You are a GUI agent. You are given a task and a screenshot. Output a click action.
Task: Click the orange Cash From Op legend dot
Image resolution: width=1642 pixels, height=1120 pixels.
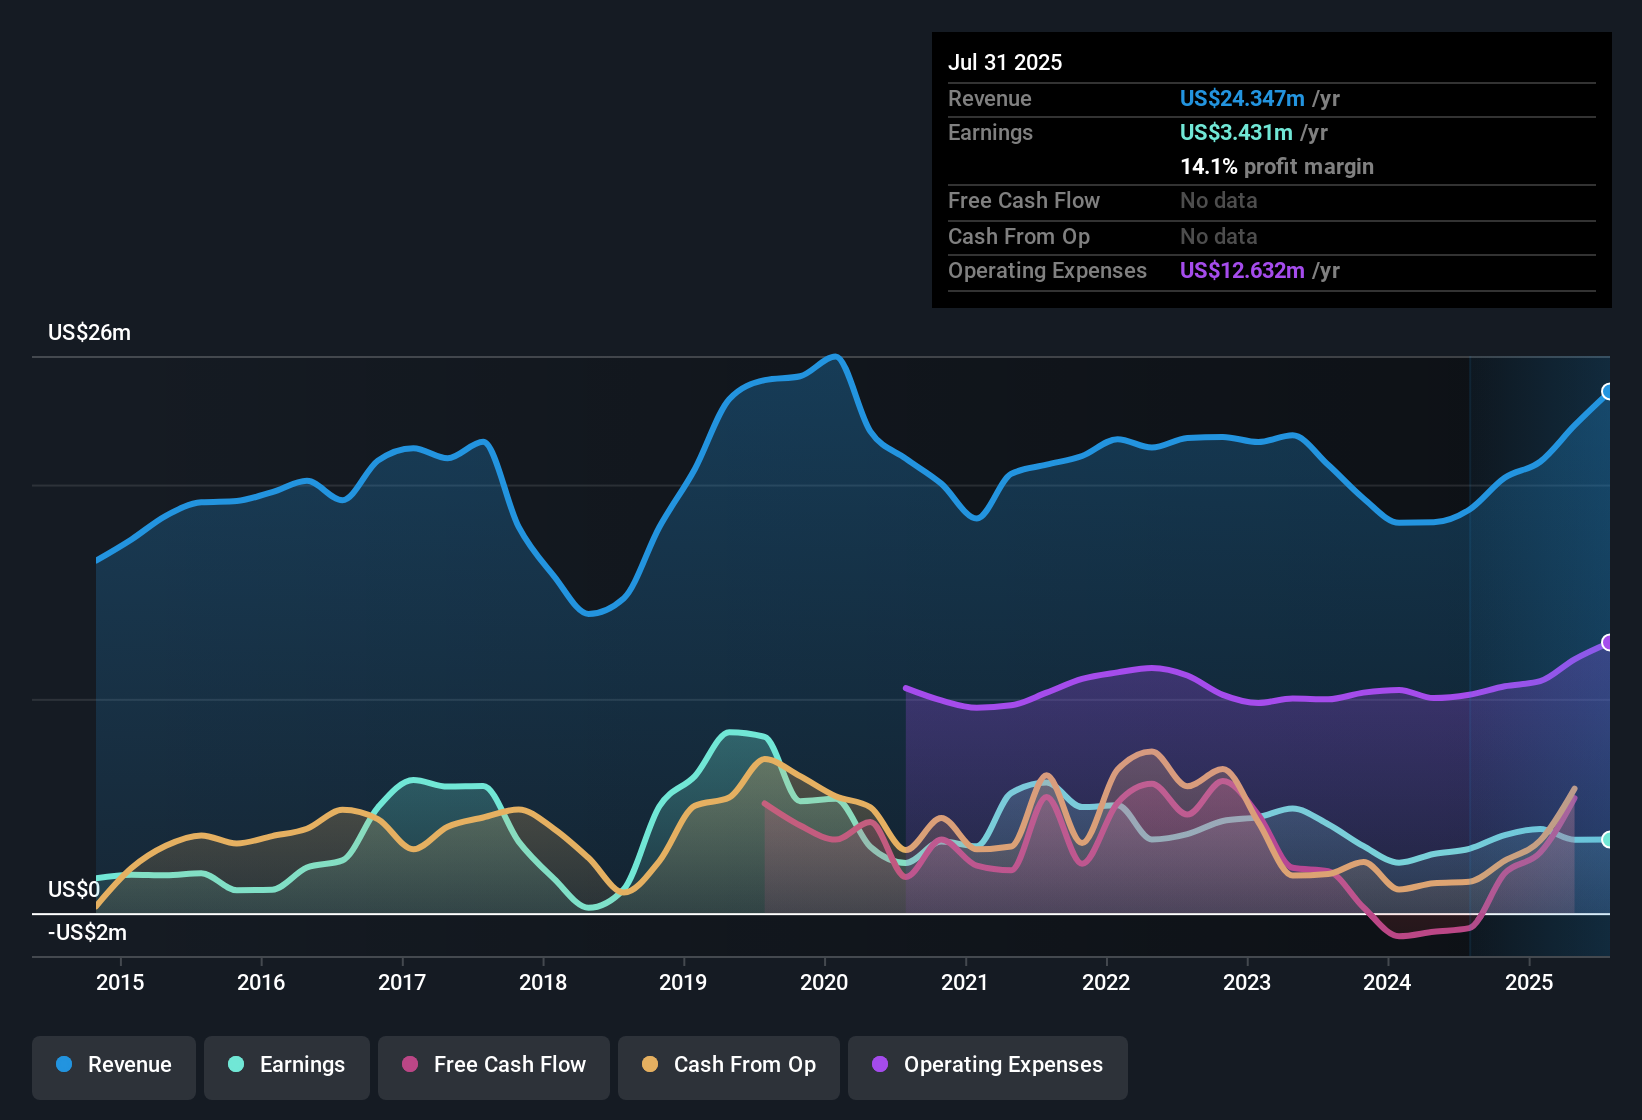click(649, 1065)
